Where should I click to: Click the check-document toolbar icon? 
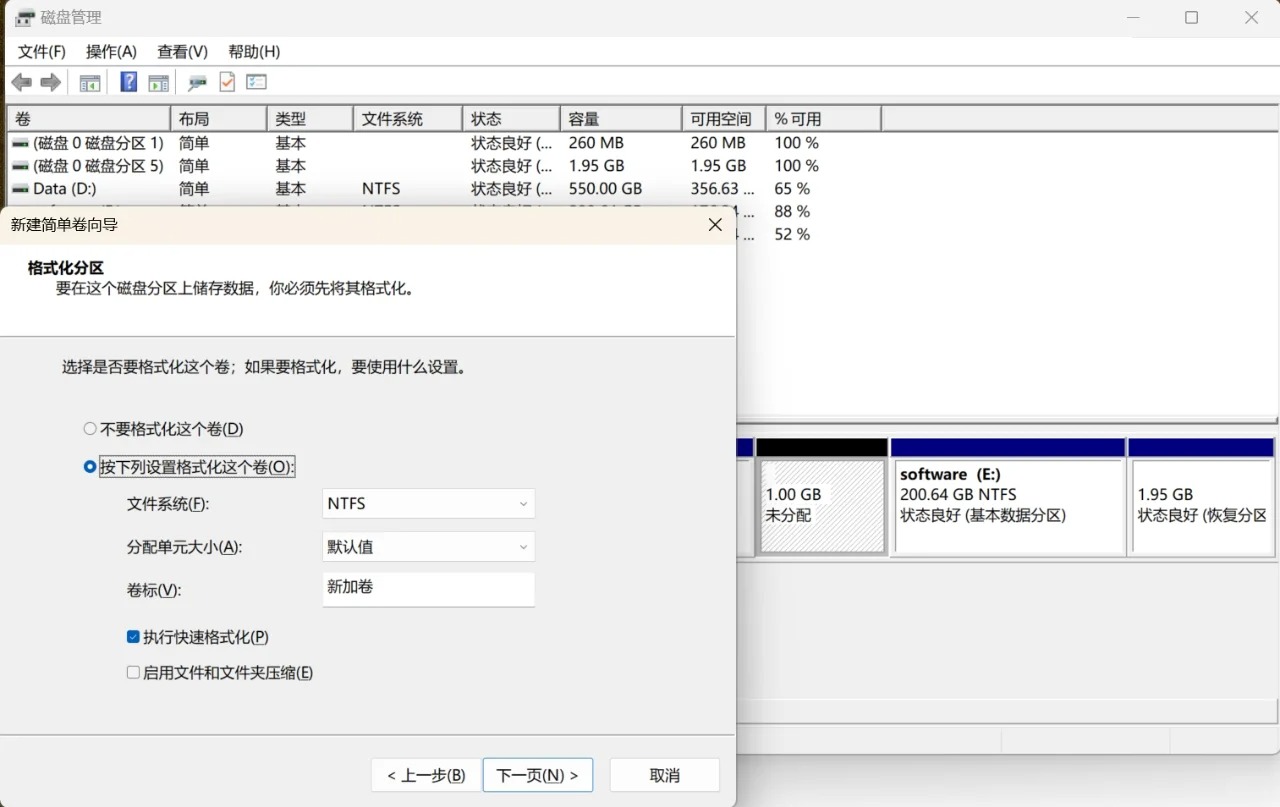(225, 81)
